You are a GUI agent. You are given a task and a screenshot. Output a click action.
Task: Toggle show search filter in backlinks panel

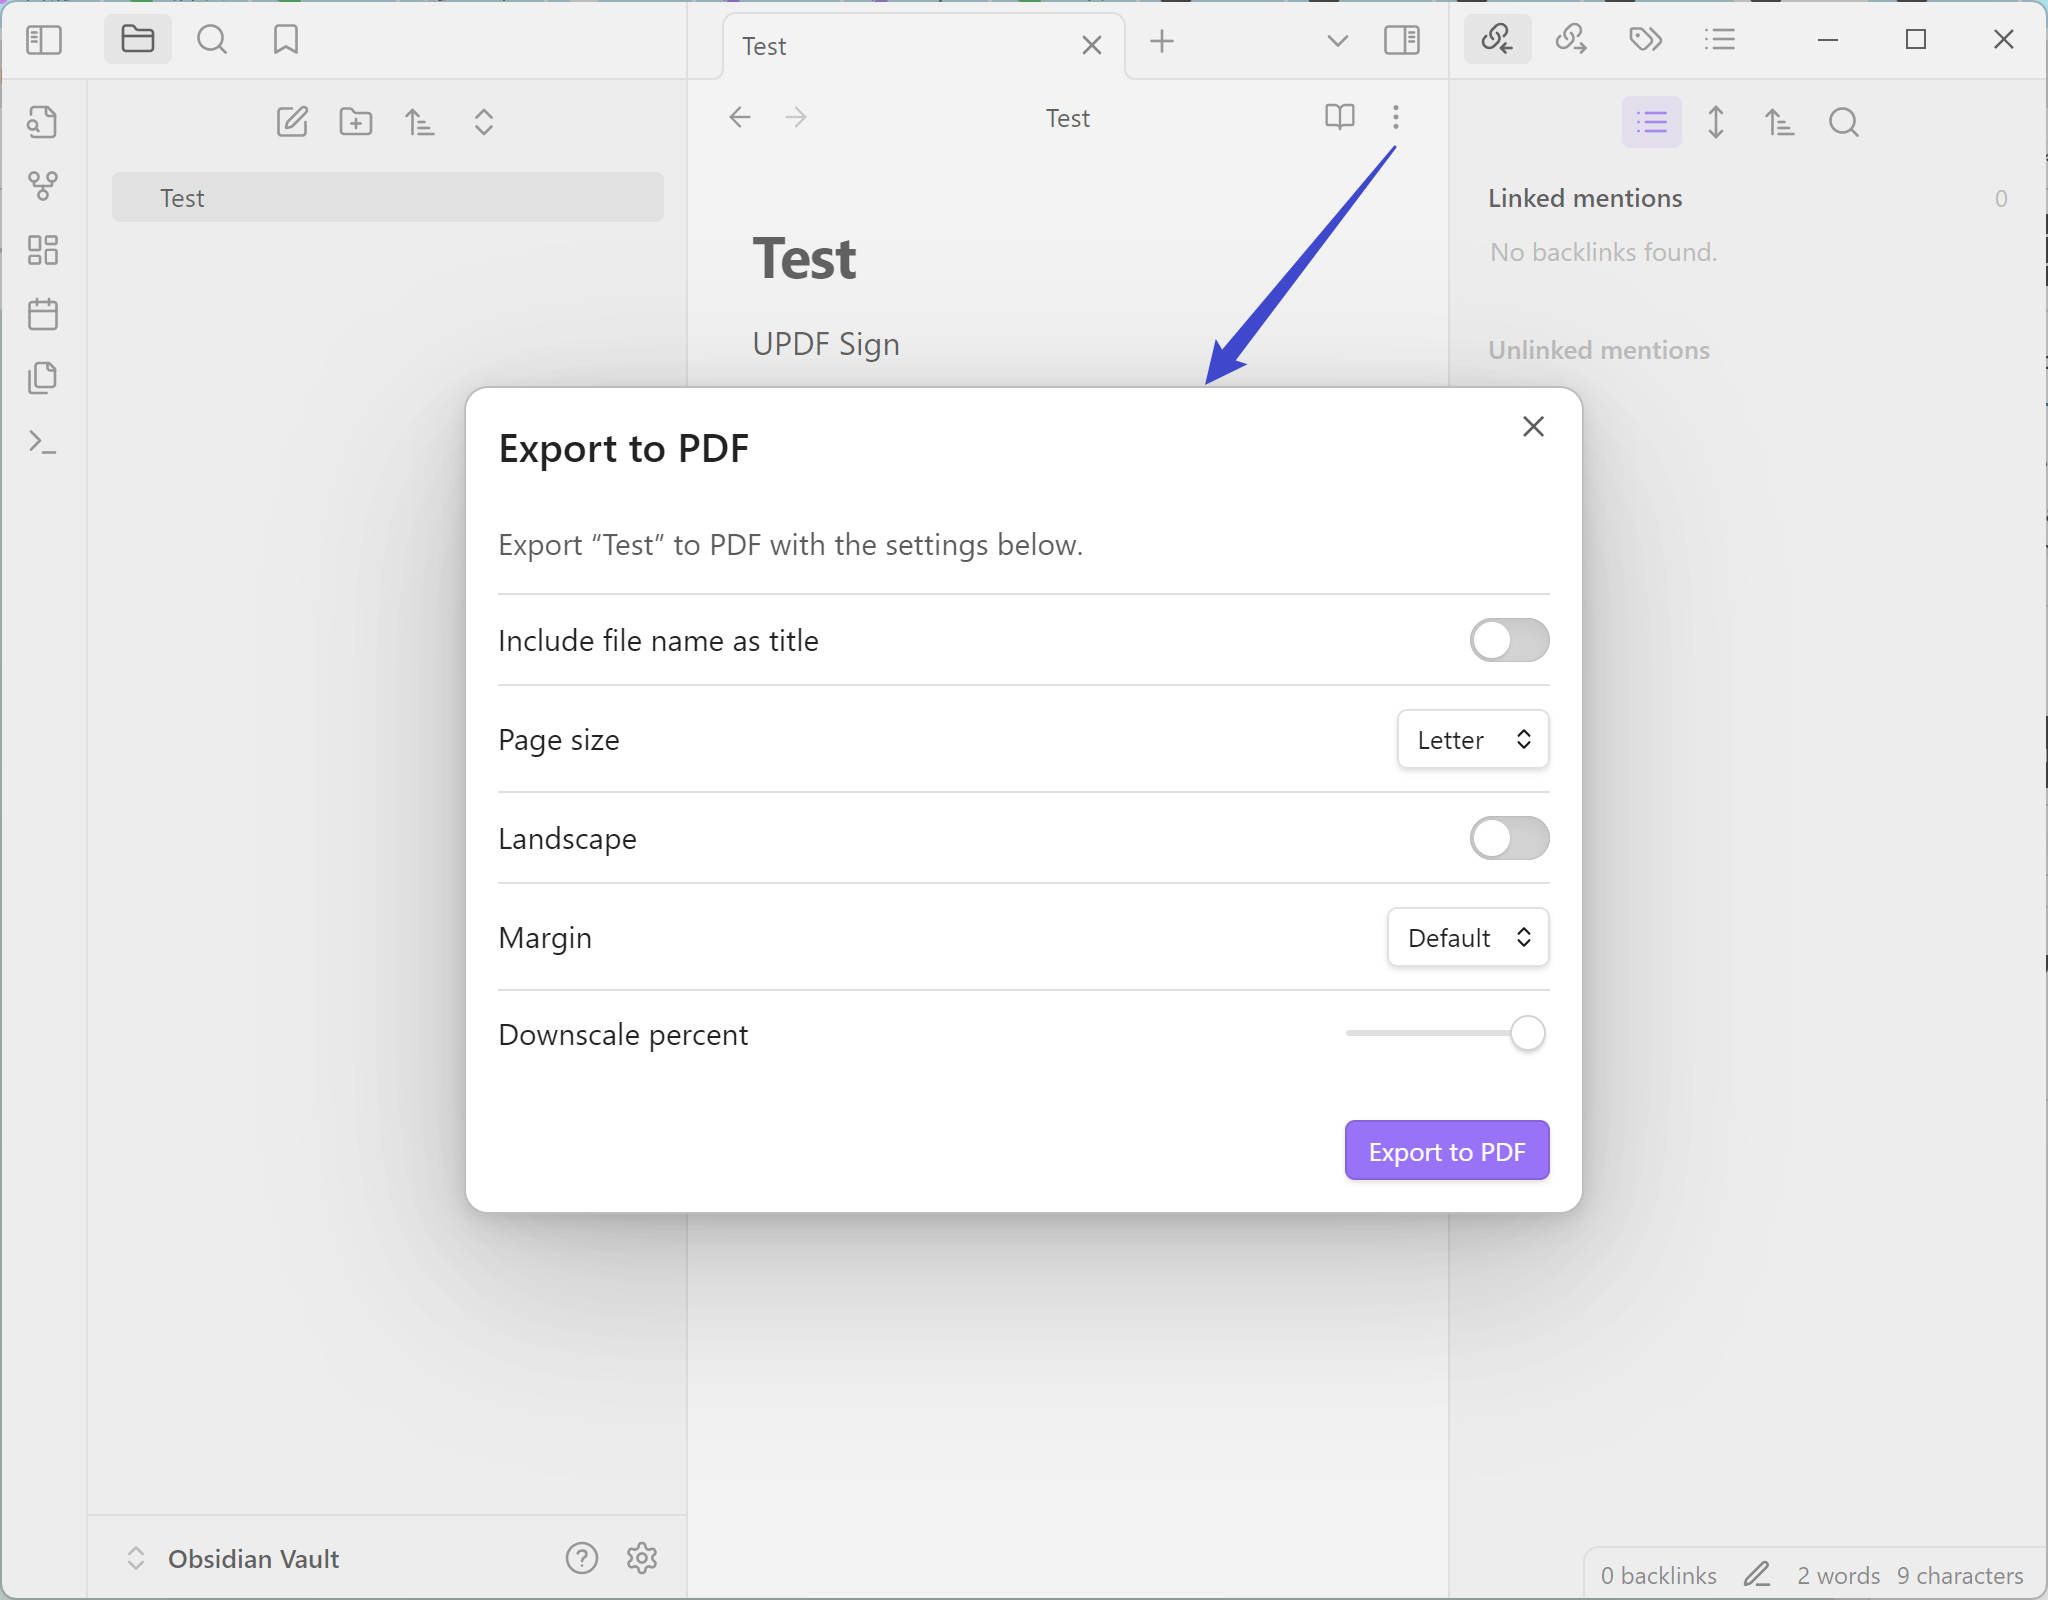[x=1844, y=122]
